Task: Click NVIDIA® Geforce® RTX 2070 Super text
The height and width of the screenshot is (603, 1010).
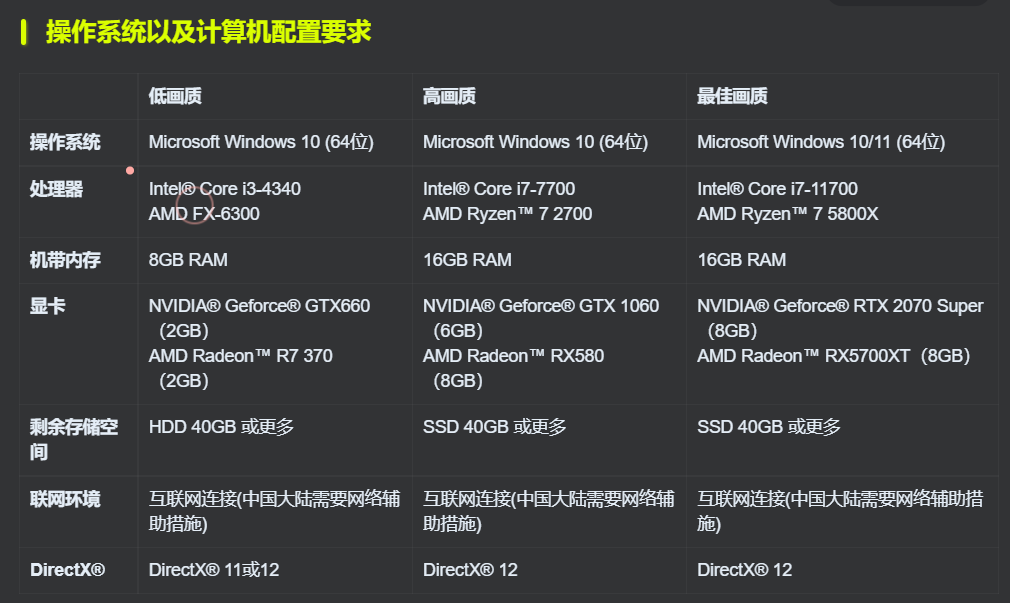Action: (x=841, y=305)
